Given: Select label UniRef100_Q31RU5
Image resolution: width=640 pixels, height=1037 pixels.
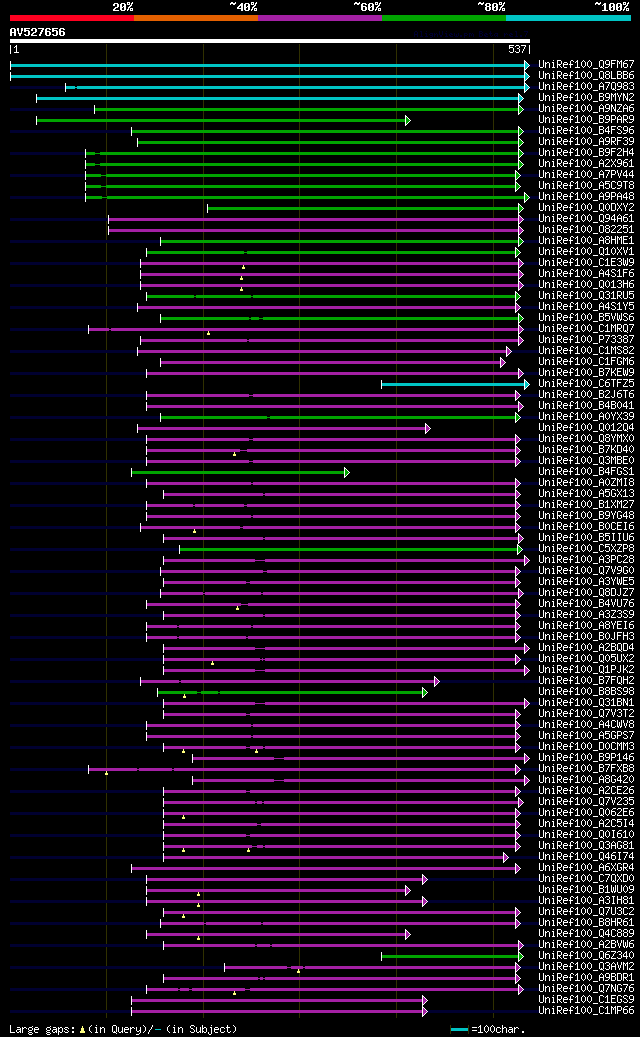Looking at the screenshot, I should (x=586, y=296).
